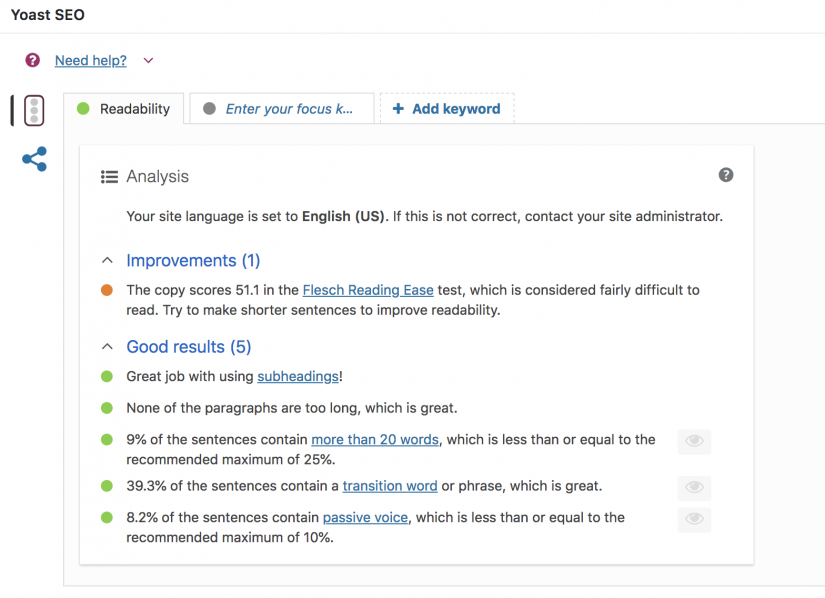Click the Analysis list icon
The image size is (825, 598).
109,176
